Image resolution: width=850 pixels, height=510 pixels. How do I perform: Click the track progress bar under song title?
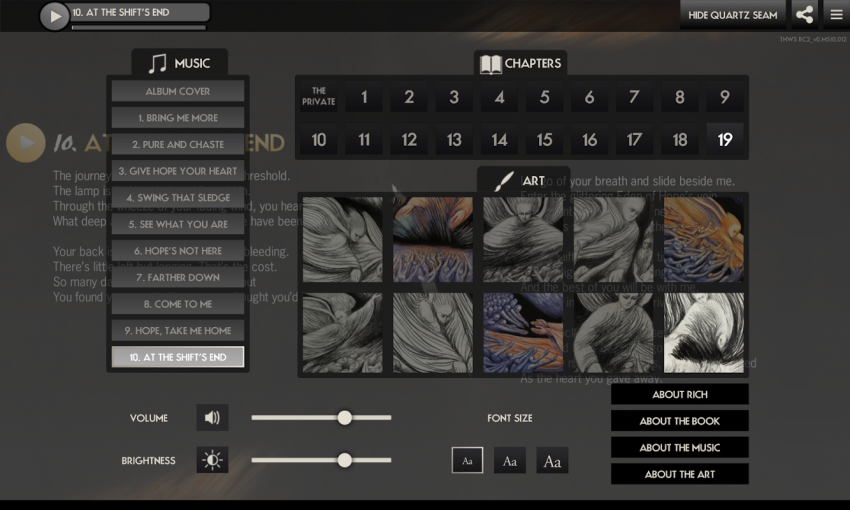pos(139,27)
